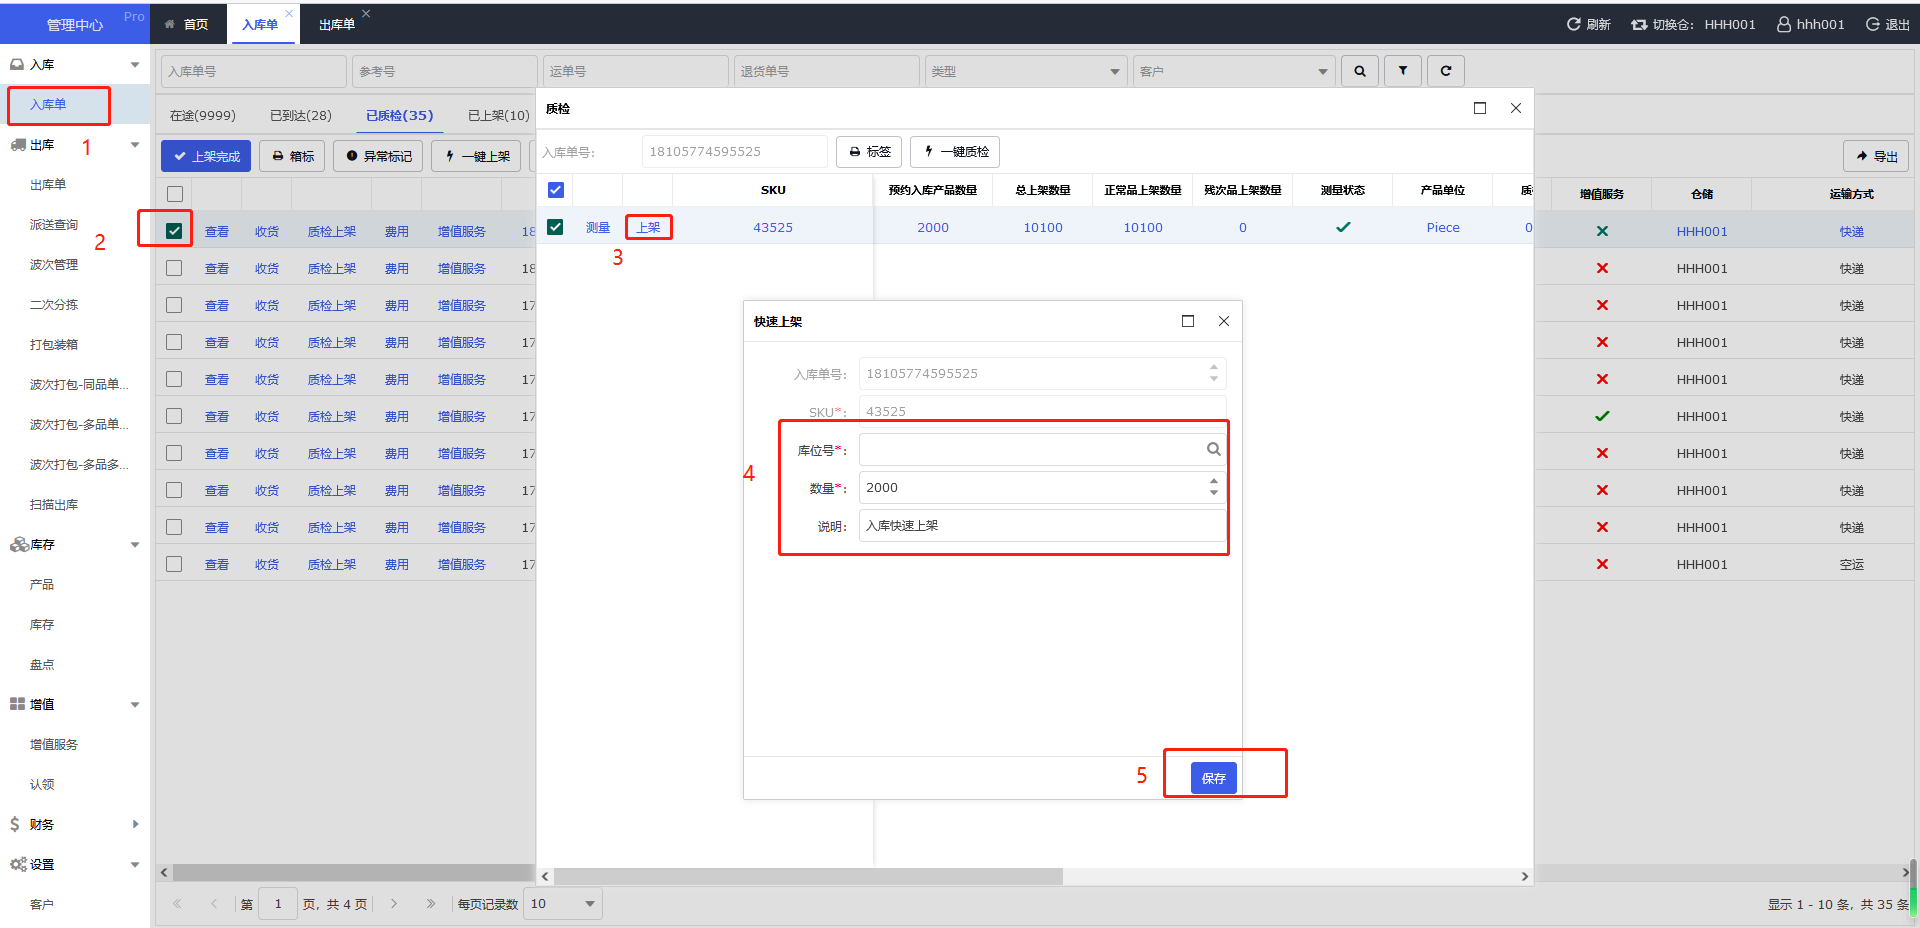
Task: Go to next page arrow in pager
Action: tap(394, 904)
